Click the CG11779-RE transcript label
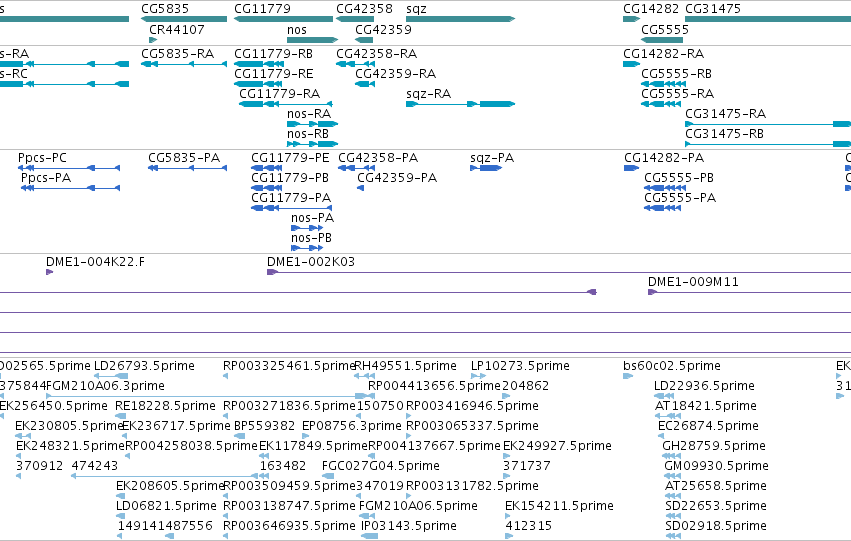Viewport: 851px width, 541px height. point(274,74)
